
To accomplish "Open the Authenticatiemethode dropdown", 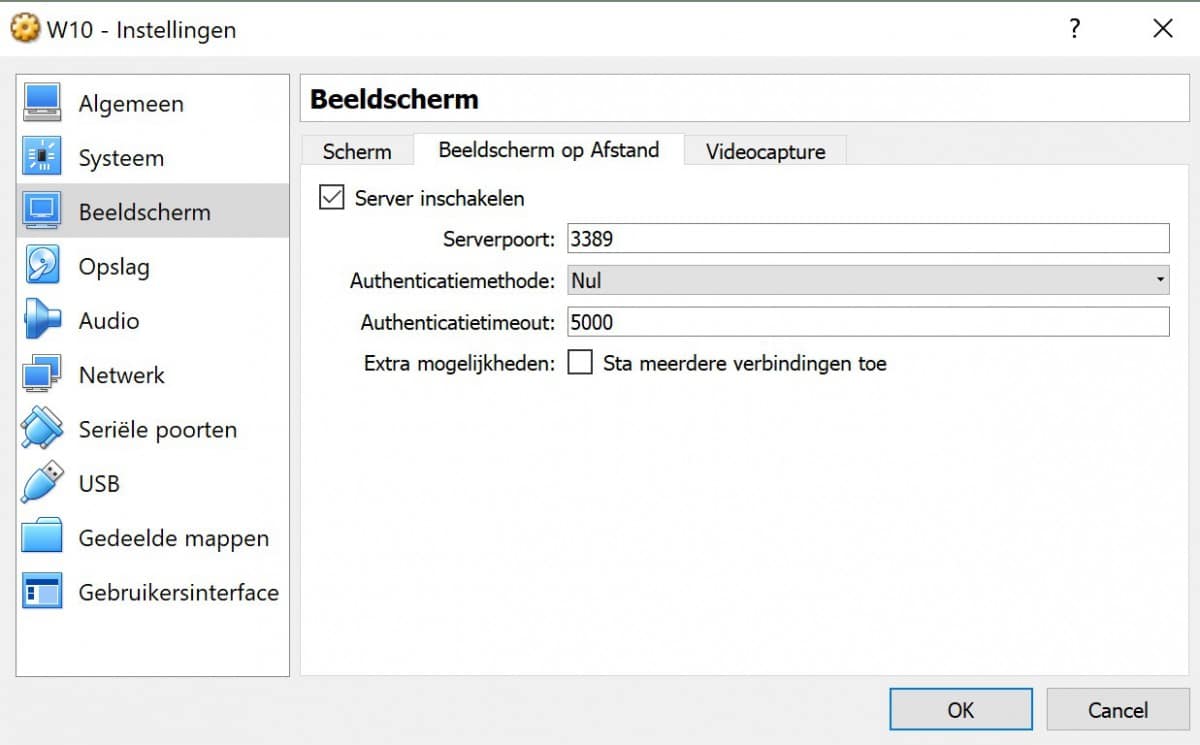I will pyautogui.click(x=867, y=280).
